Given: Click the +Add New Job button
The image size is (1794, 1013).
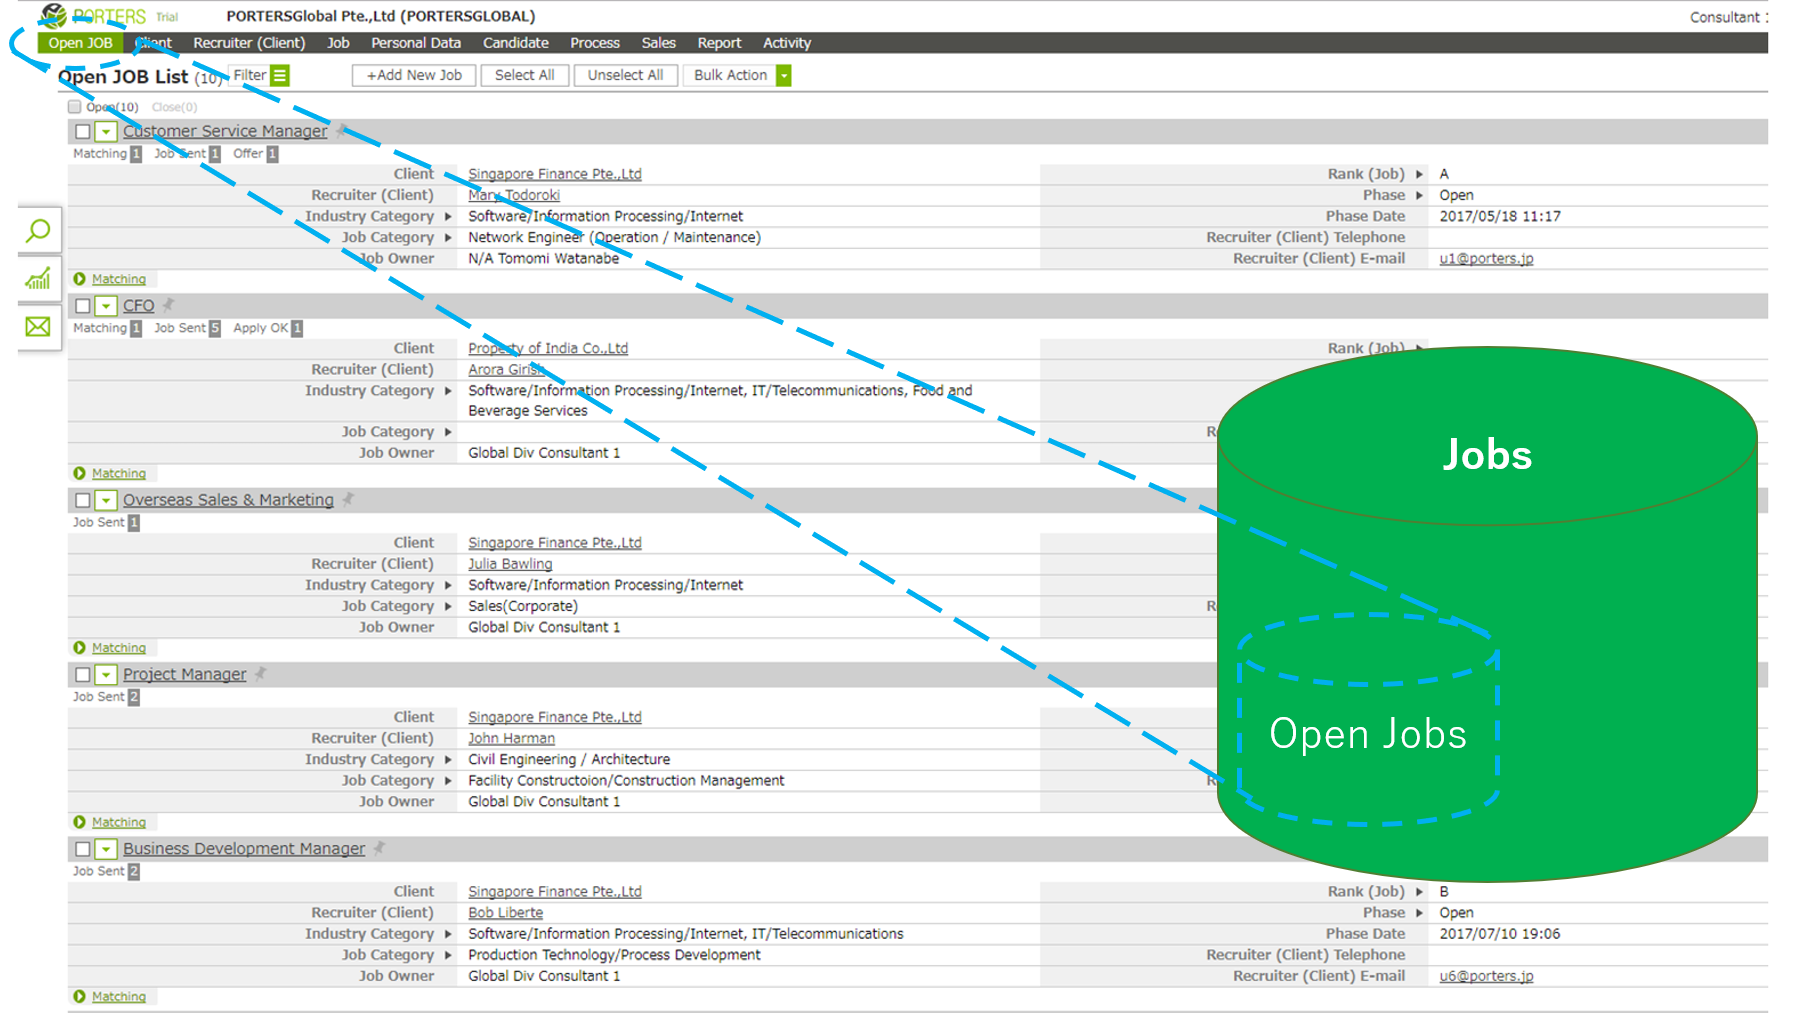Looking at the screenshot, I should point(414,75).
